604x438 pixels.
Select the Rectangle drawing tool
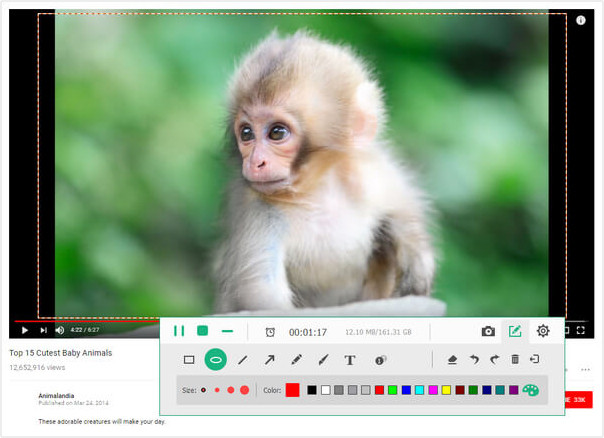pos(189,360)
